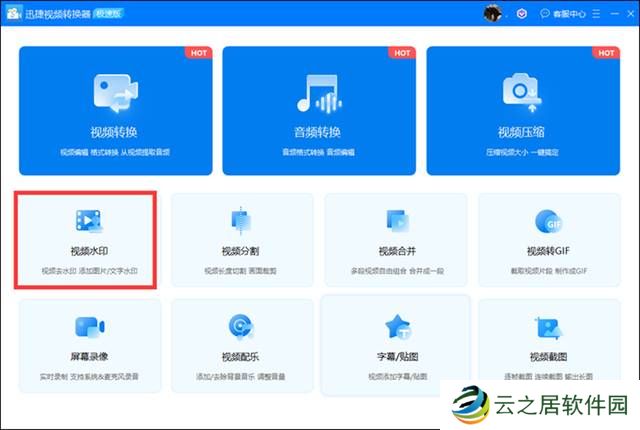This screenshot has height=430, width=640.
Task: Click the 极速版 edition badge
Action: (108, 13)
